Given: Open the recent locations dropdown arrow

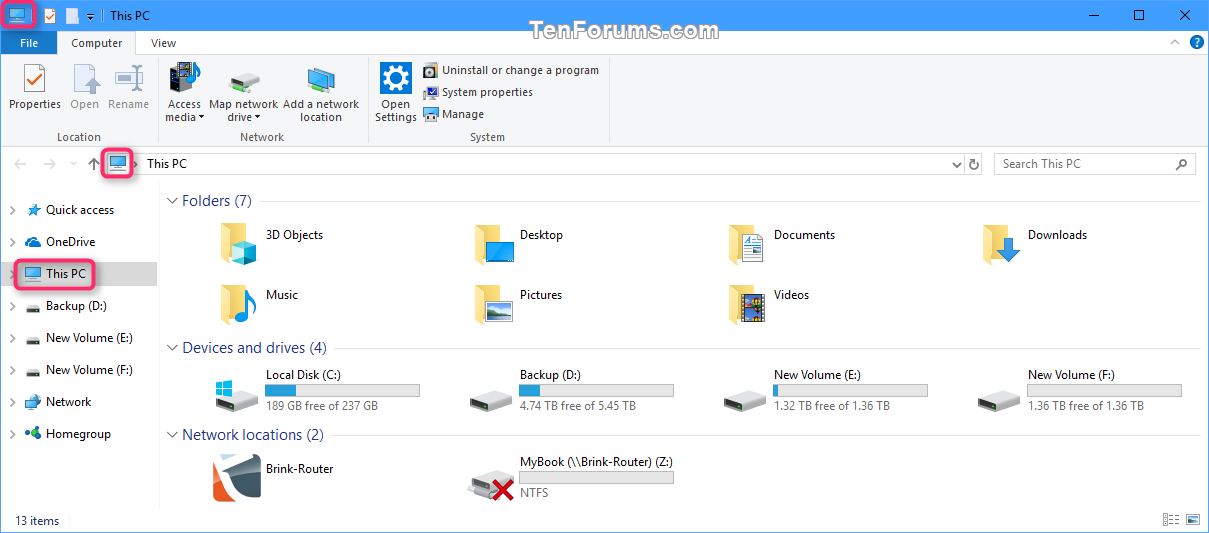Looking at the screenshot, I should coord(74,164).
